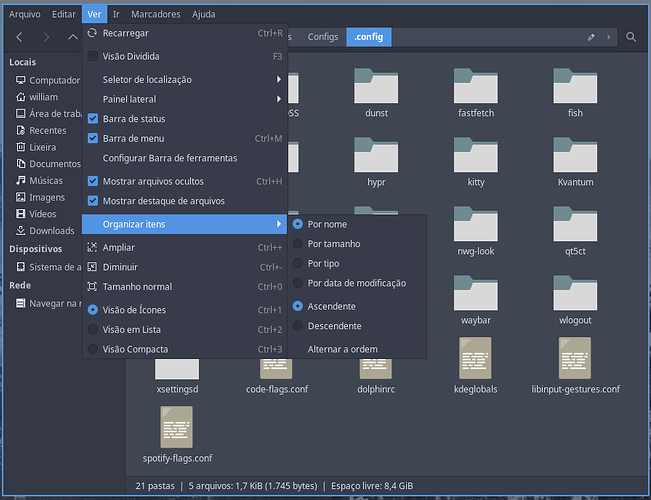Click Configurar Barra de ferramentas

coord(170,158)
